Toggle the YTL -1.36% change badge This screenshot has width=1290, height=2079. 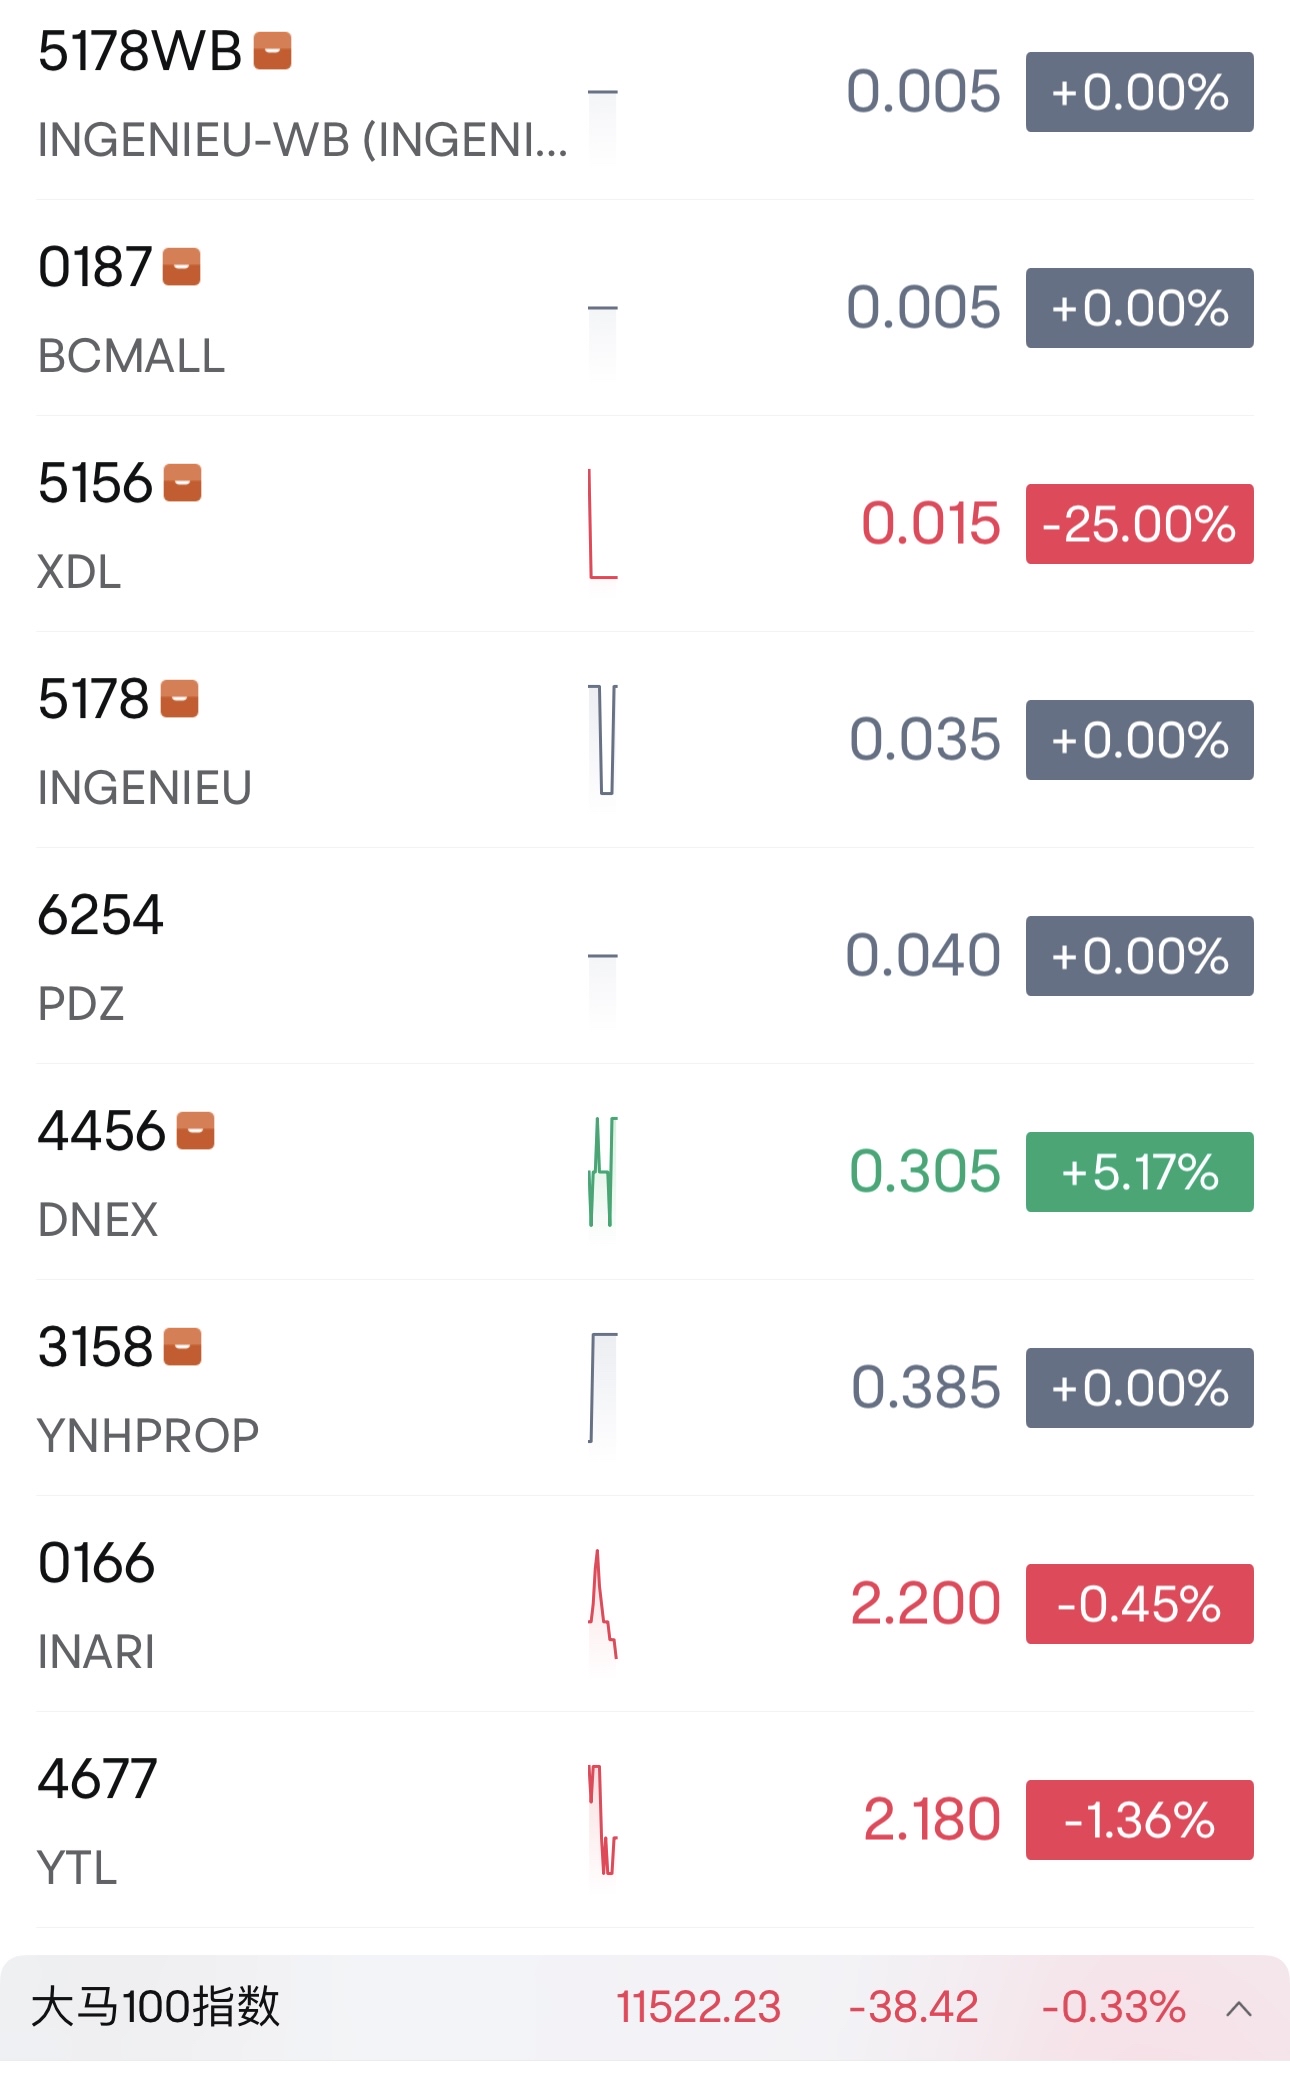coord(1139,1820)
